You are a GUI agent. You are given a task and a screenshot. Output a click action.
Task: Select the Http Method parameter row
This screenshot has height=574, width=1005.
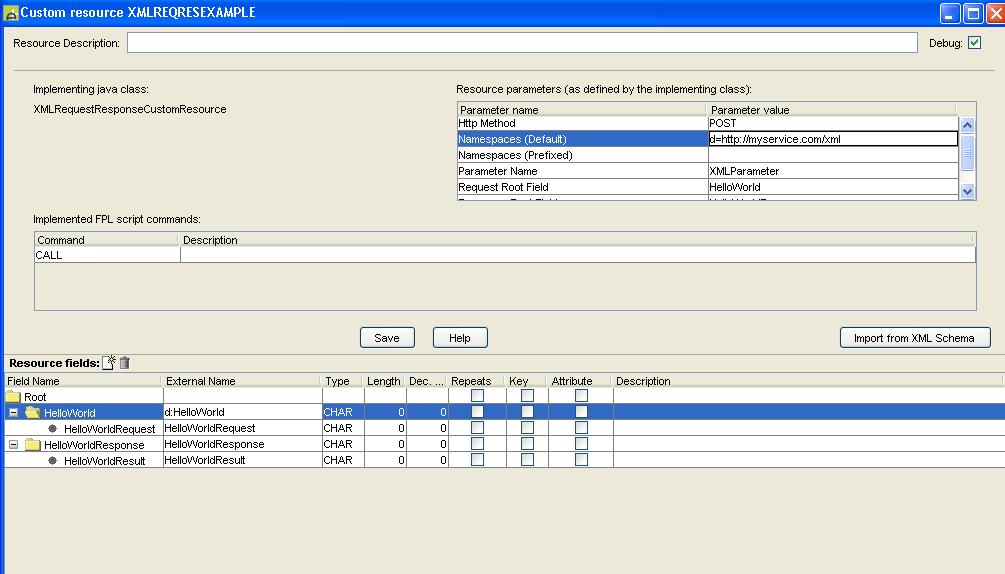coord(581,123)
